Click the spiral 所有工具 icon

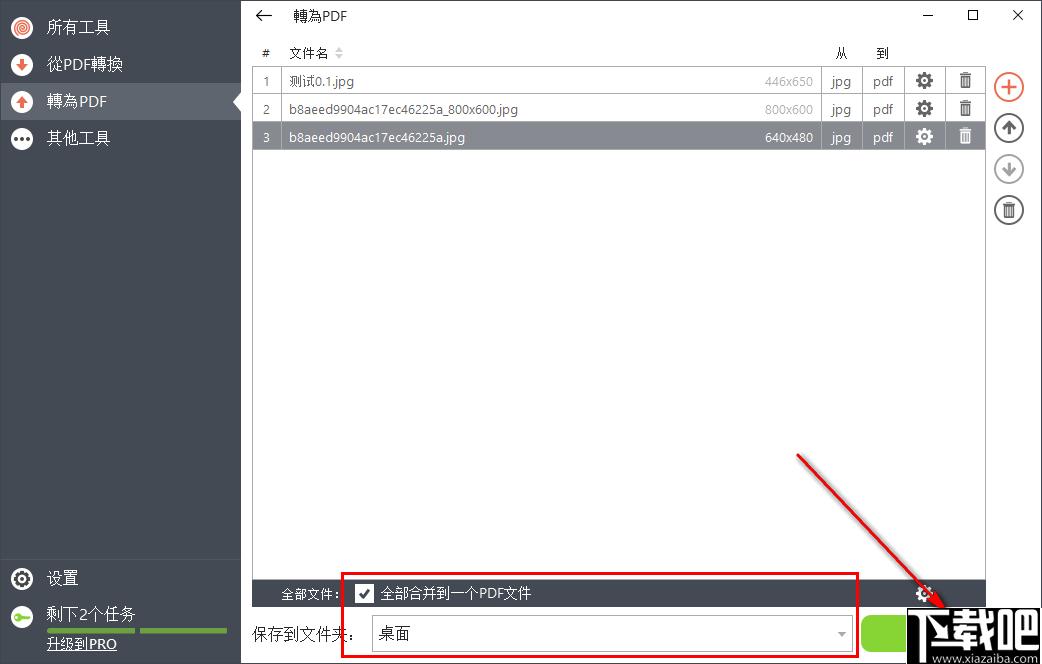(22, 27)
